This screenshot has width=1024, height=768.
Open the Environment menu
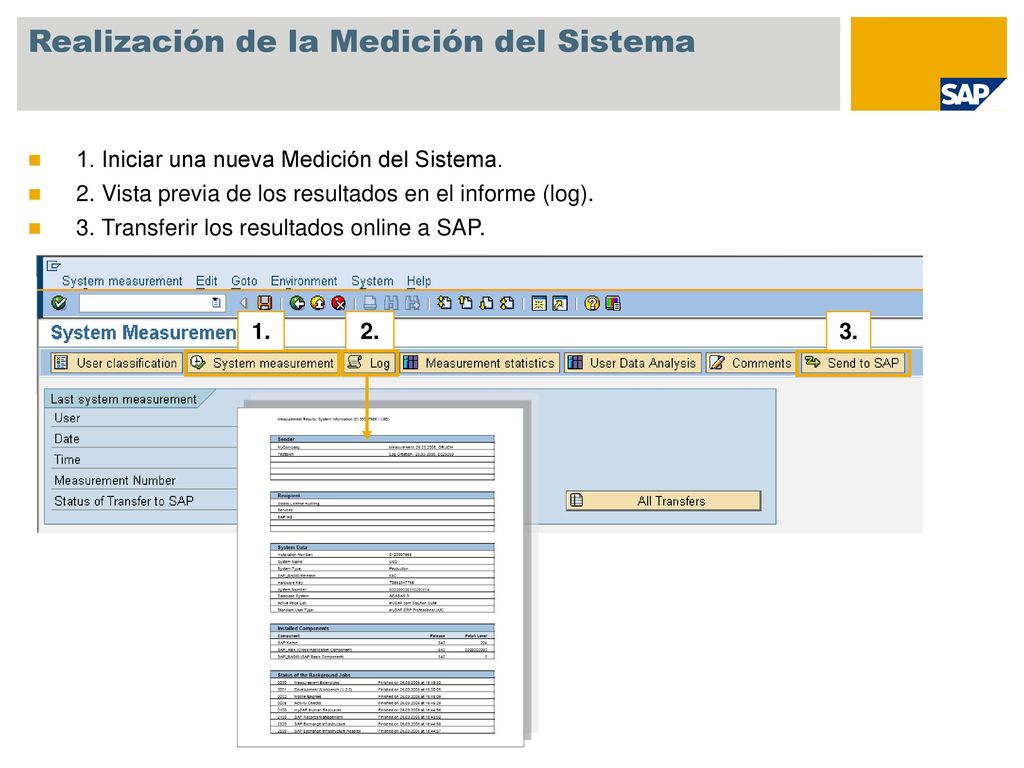click(304, 281)
